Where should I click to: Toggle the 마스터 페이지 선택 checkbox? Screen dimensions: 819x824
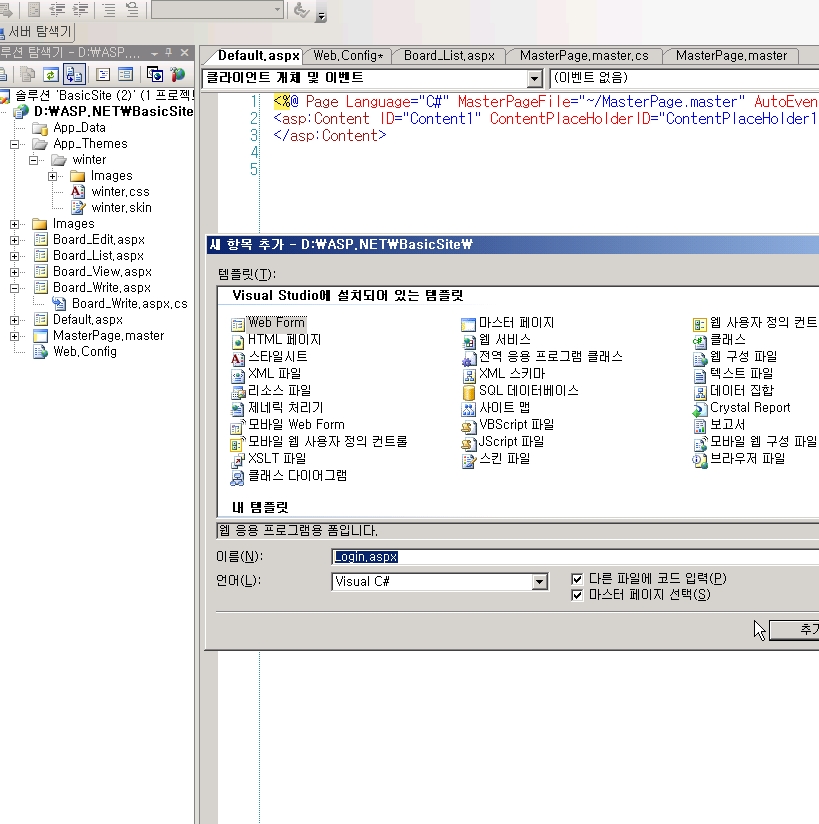point(577,595)
